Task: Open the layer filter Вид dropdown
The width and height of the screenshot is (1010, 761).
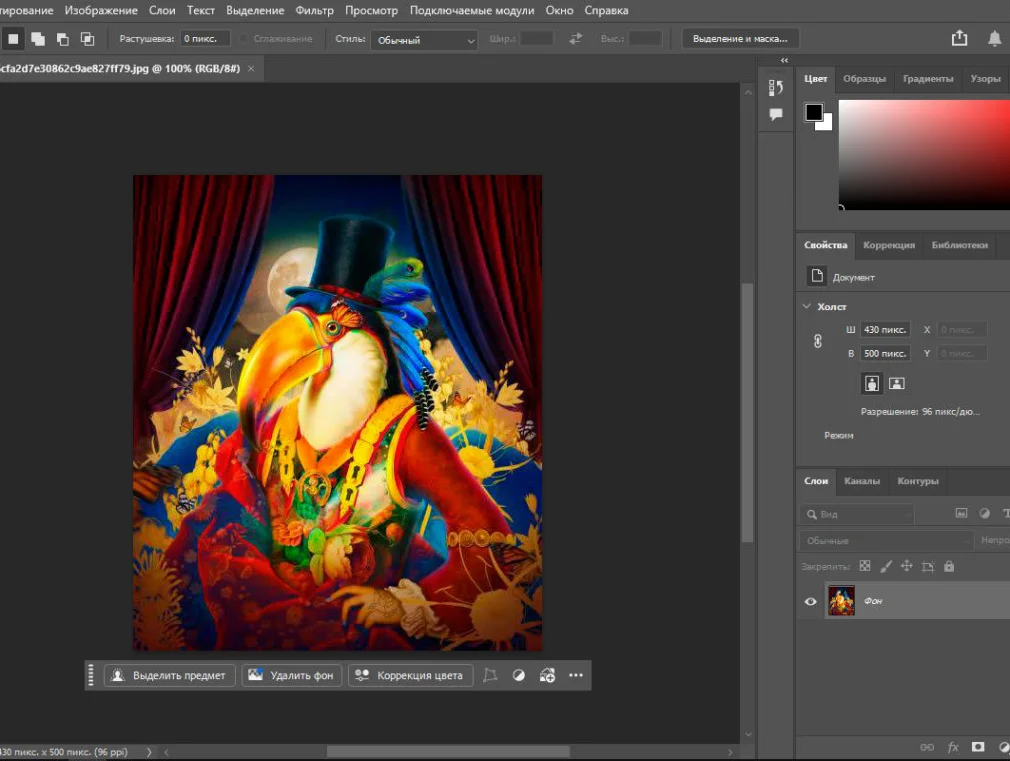Action: 858,514
